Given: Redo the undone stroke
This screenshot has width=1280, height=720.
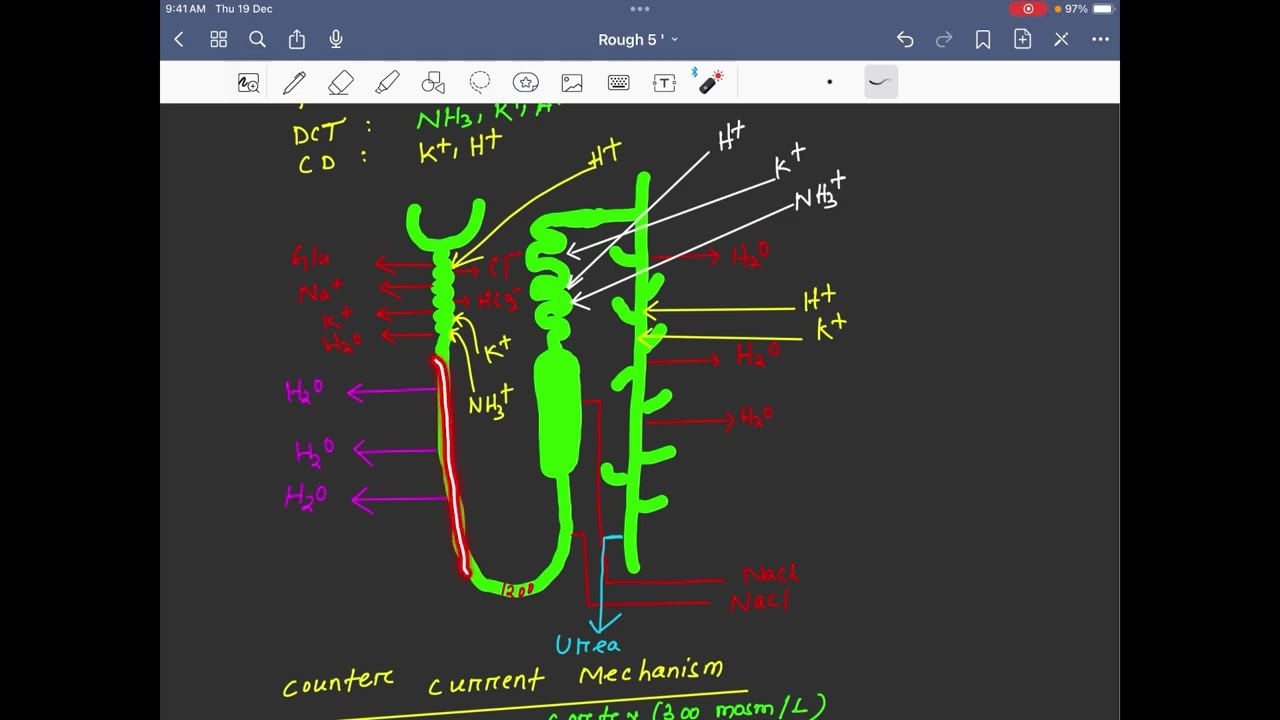Looking at the screenshot, I should 944,39.
